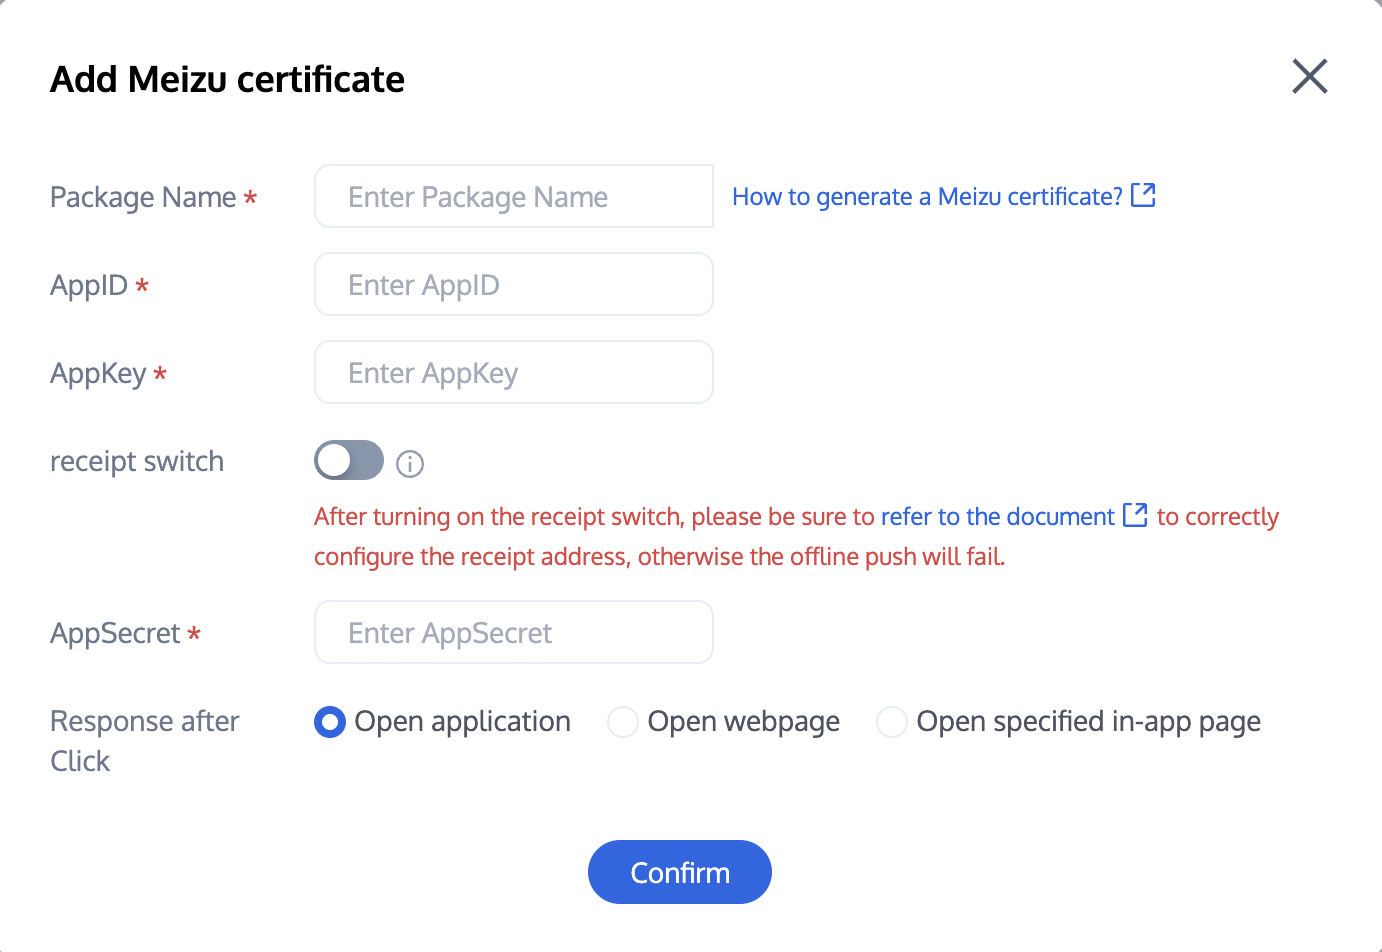Click external-link icon after Meizu certificate help
Viewport: 1382px width, 952px height.
1143,195
